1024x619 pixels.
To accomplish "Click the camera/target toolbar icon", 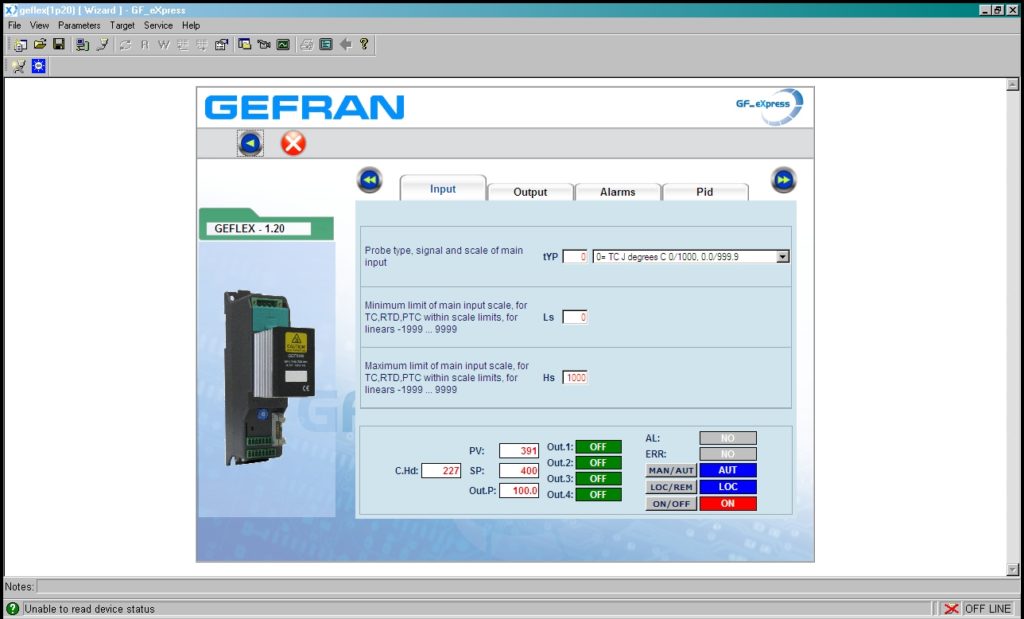I will click(x=262, y=44).
